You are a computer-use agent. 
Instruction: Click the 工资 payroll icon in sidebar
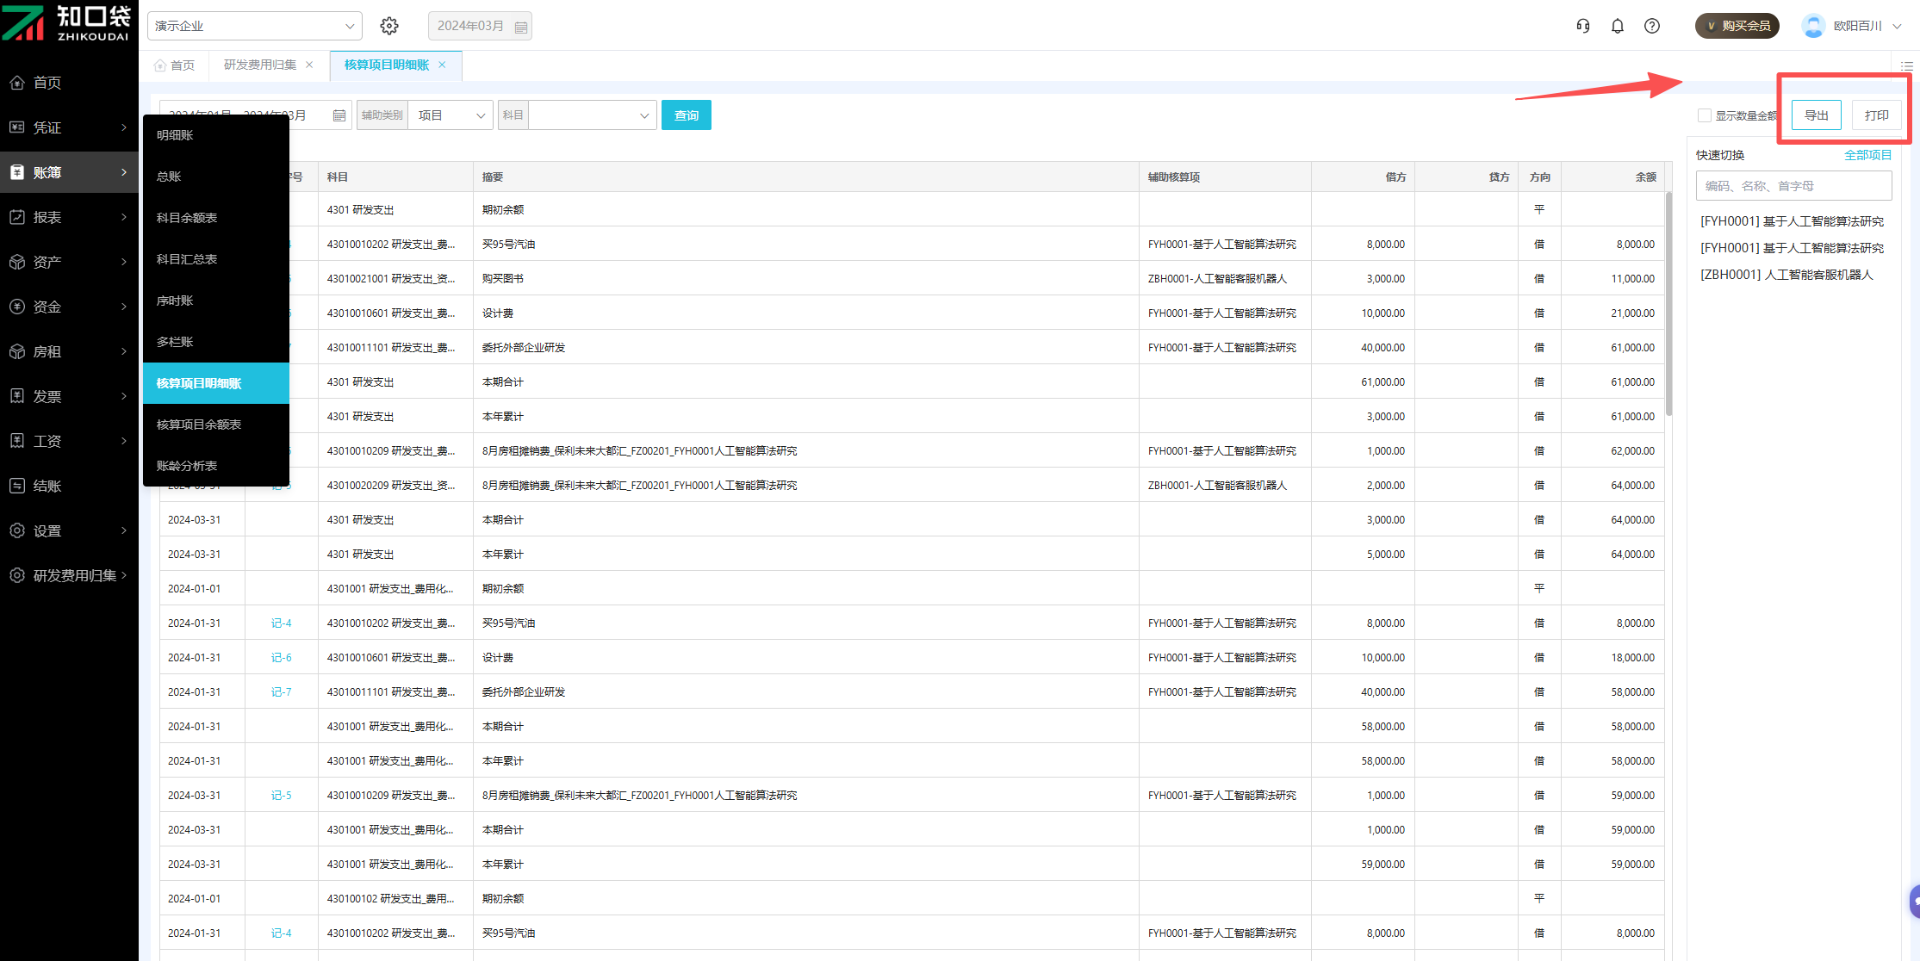[17, 441]
